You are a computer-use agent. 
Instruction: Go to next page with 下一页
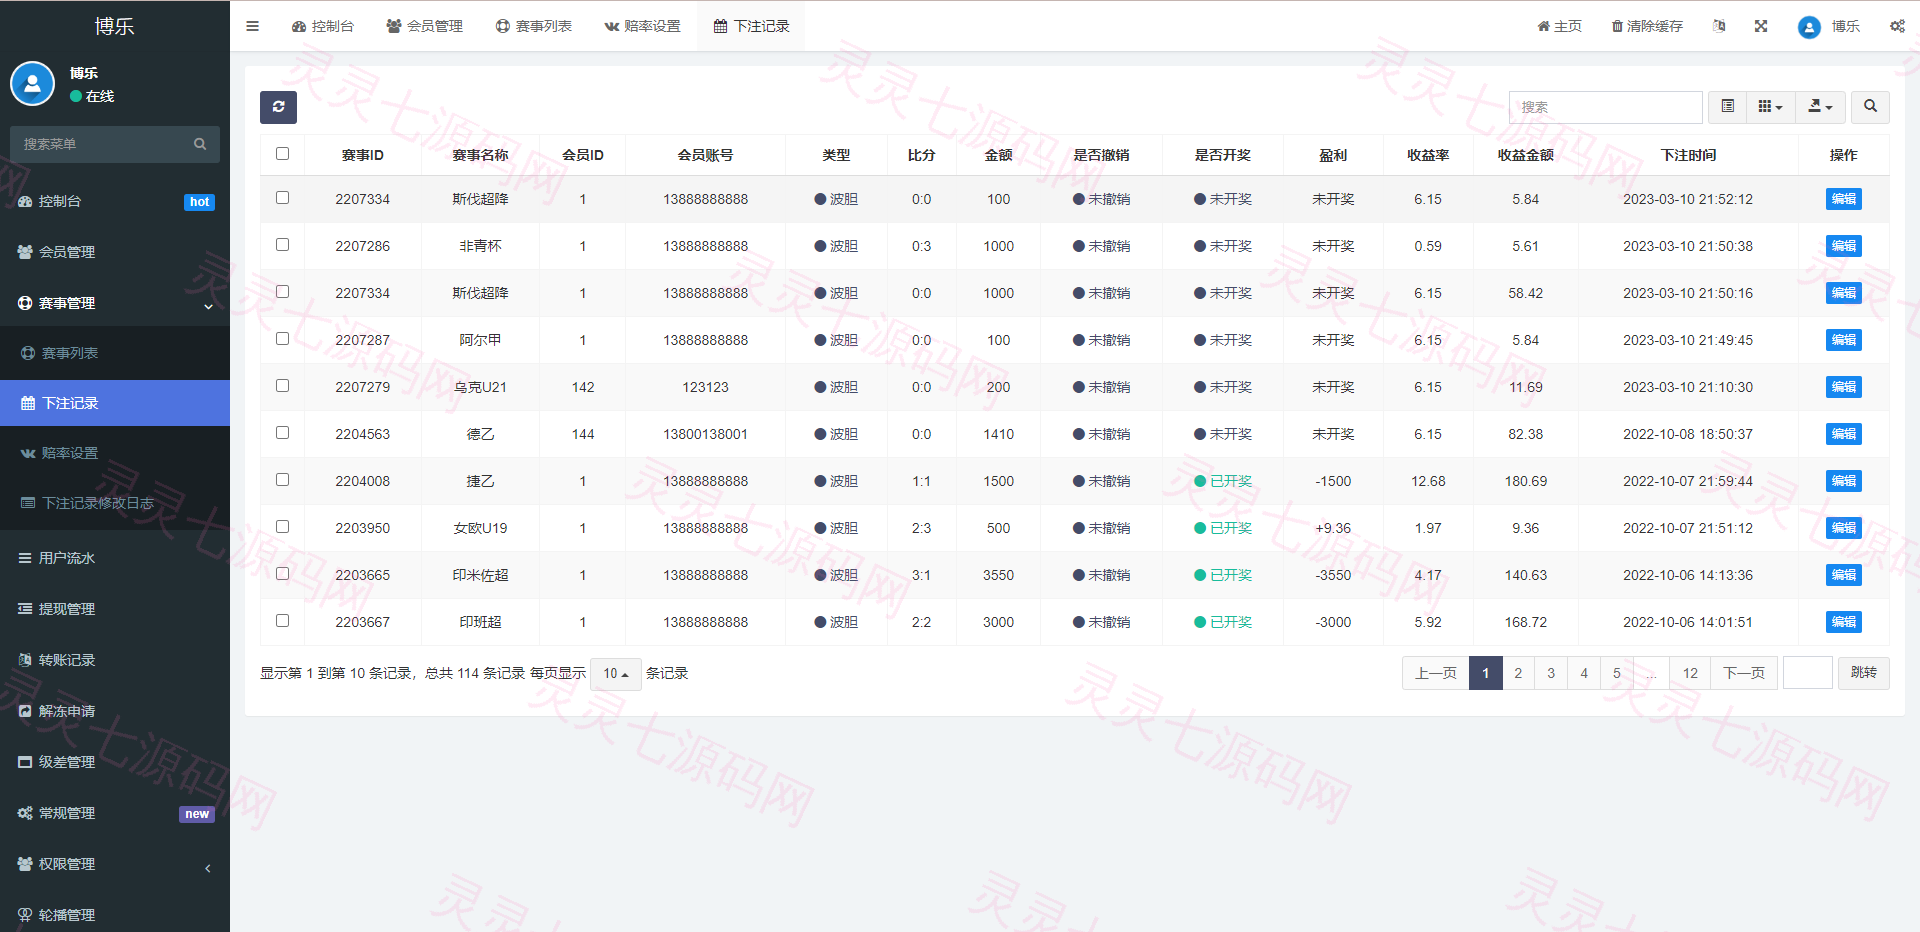point(1744,673)
